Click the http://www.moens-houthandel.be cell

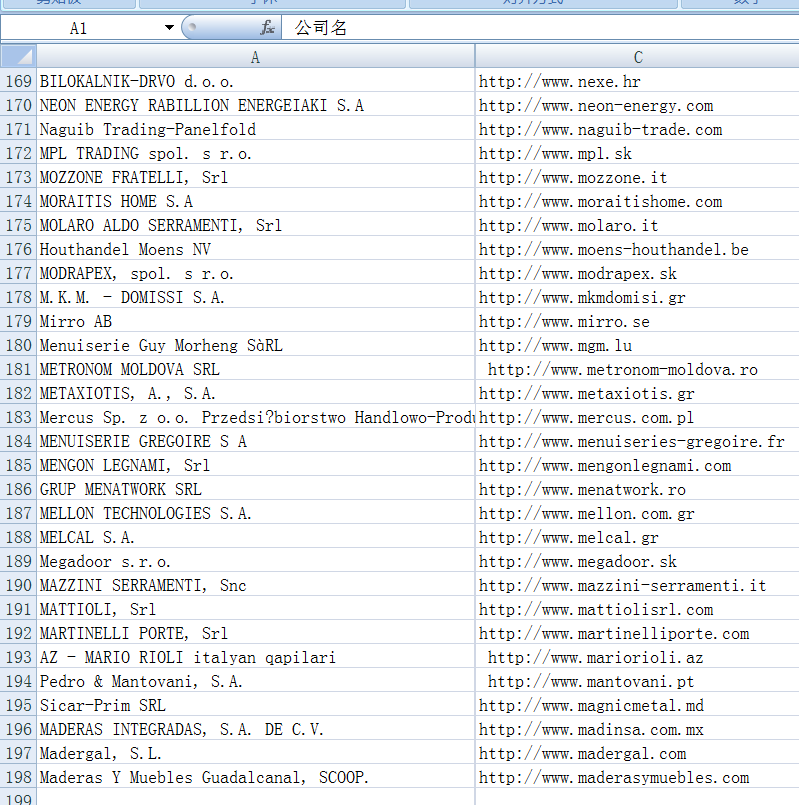[x=637, y=249]
